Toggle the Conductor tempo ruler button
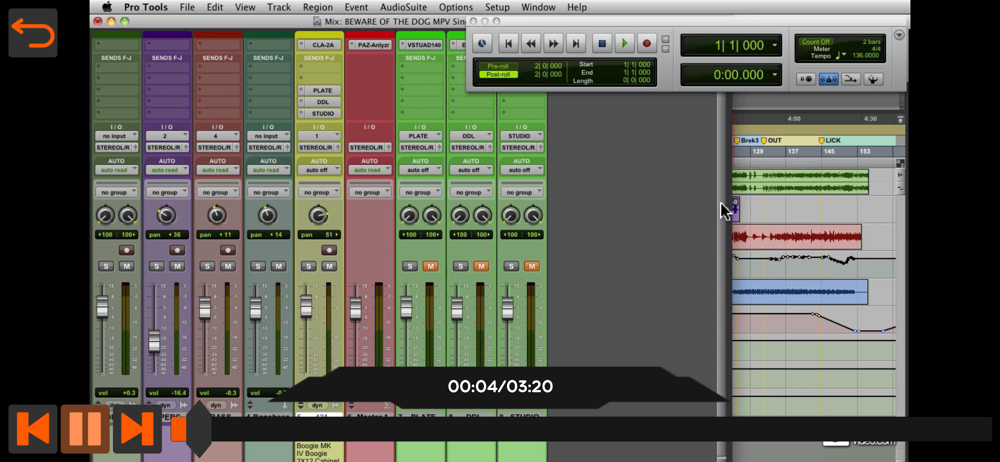The image size is (1000, 462). [873, 79]
